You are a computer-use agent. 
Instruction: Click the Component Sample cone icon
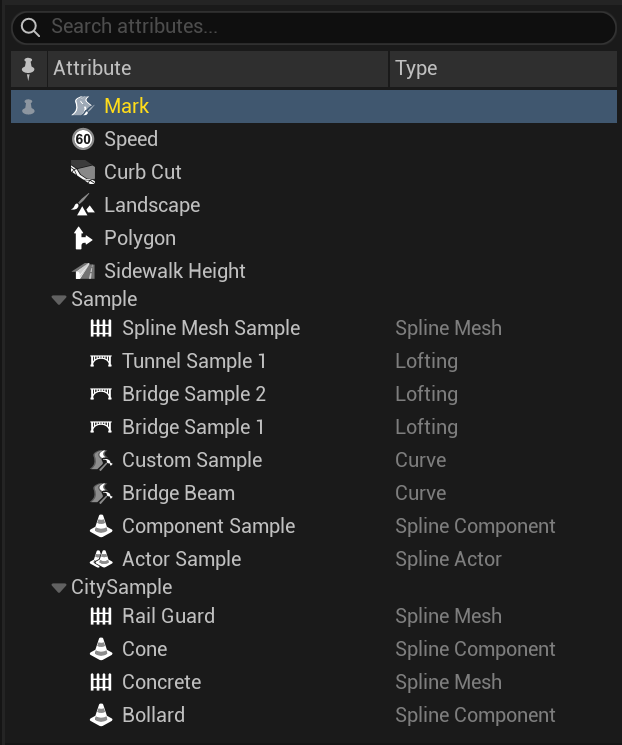[101, 526]
